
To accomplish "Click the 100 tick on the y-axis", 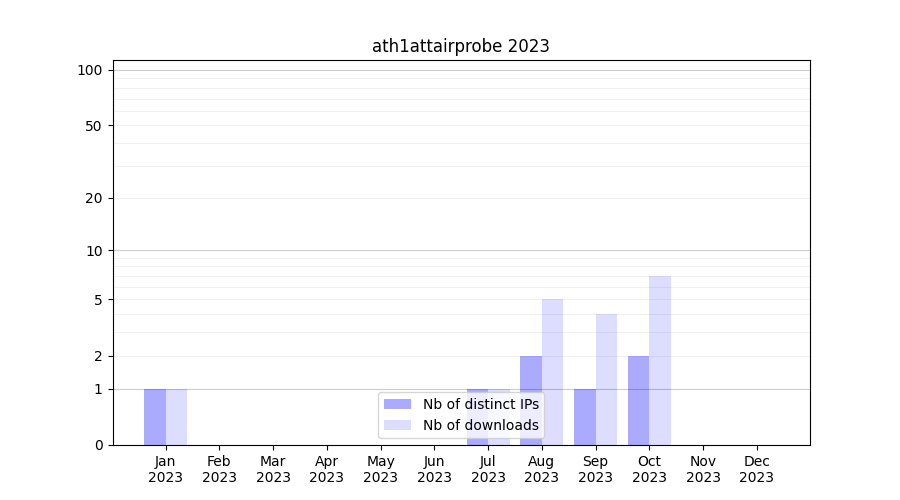I will tap(90, 70).
